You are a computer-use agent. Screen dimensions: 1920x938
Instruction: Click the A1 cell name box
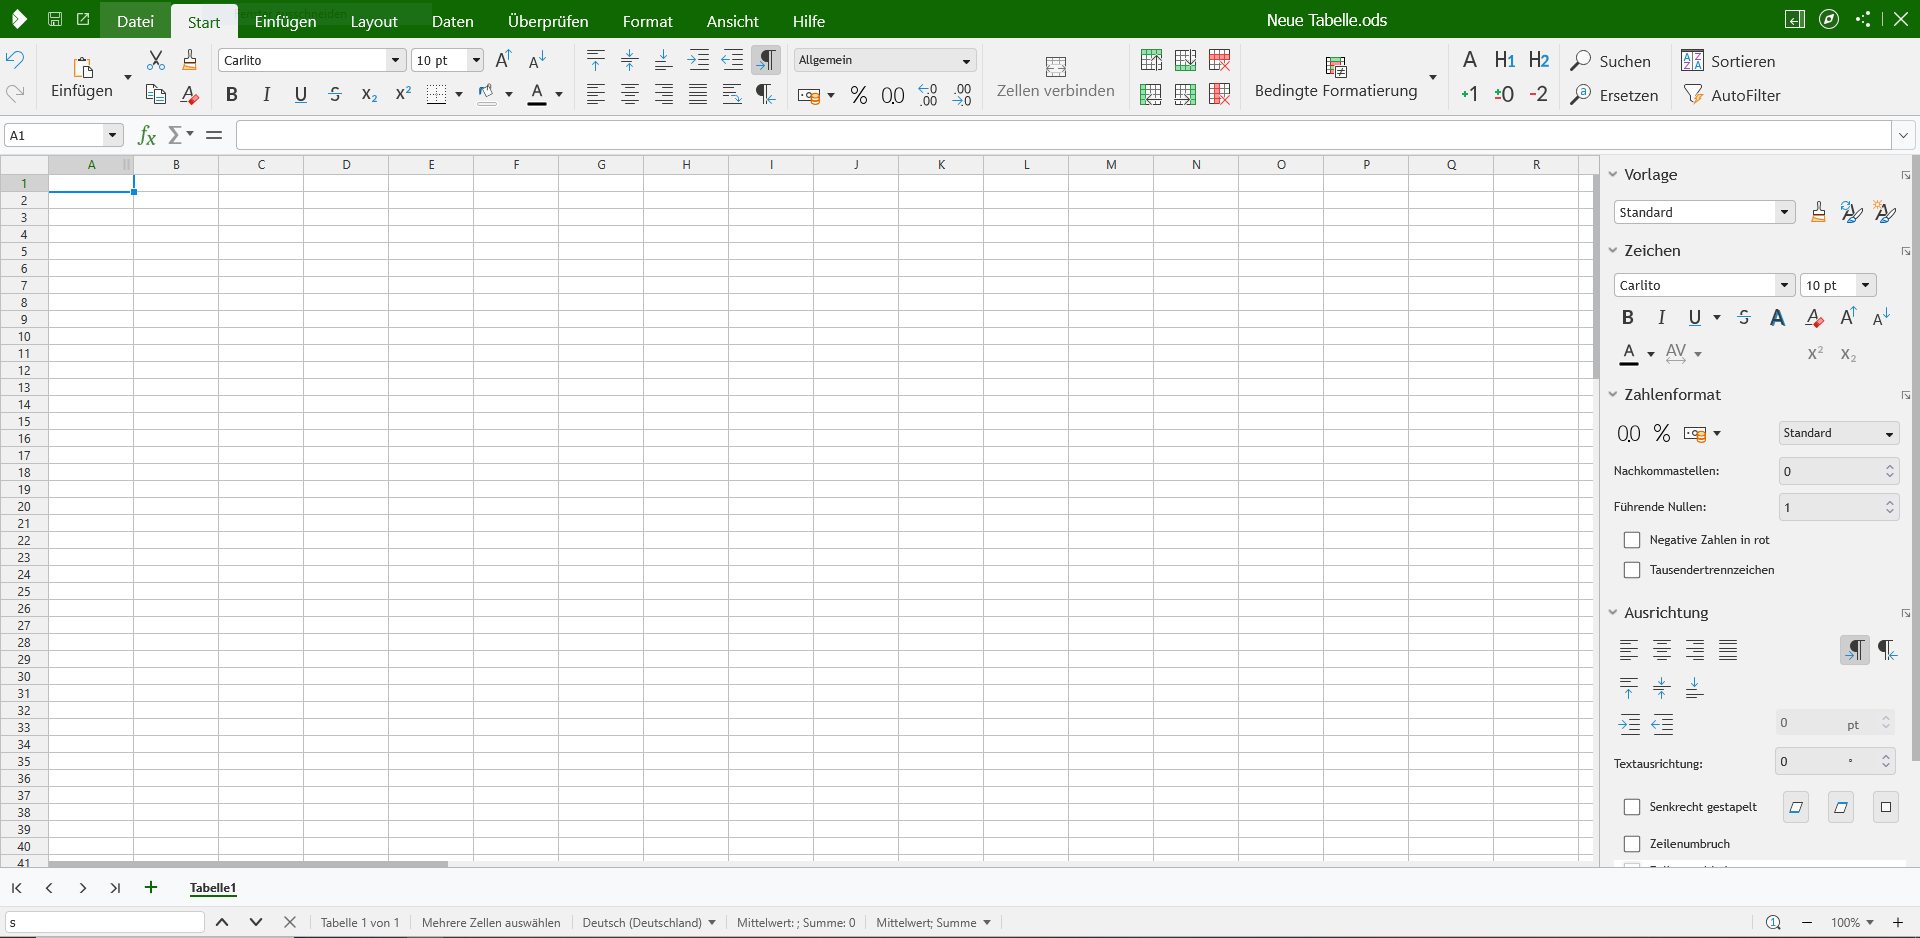click(55, 135)
